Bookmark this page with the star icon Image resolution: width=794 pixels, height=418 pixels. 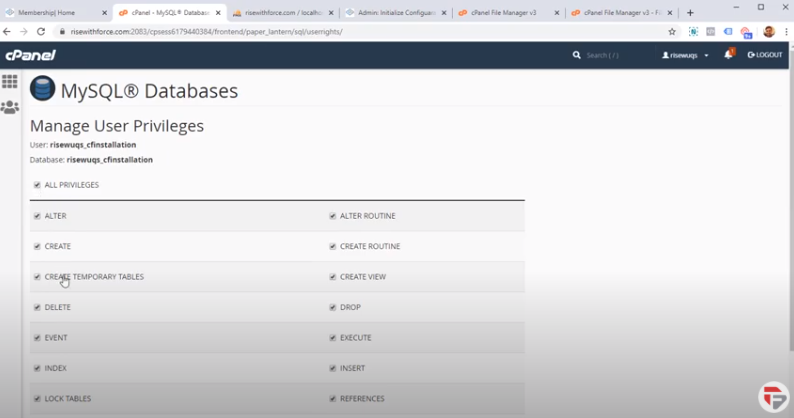pyautogui.click(x=672, y=32)
